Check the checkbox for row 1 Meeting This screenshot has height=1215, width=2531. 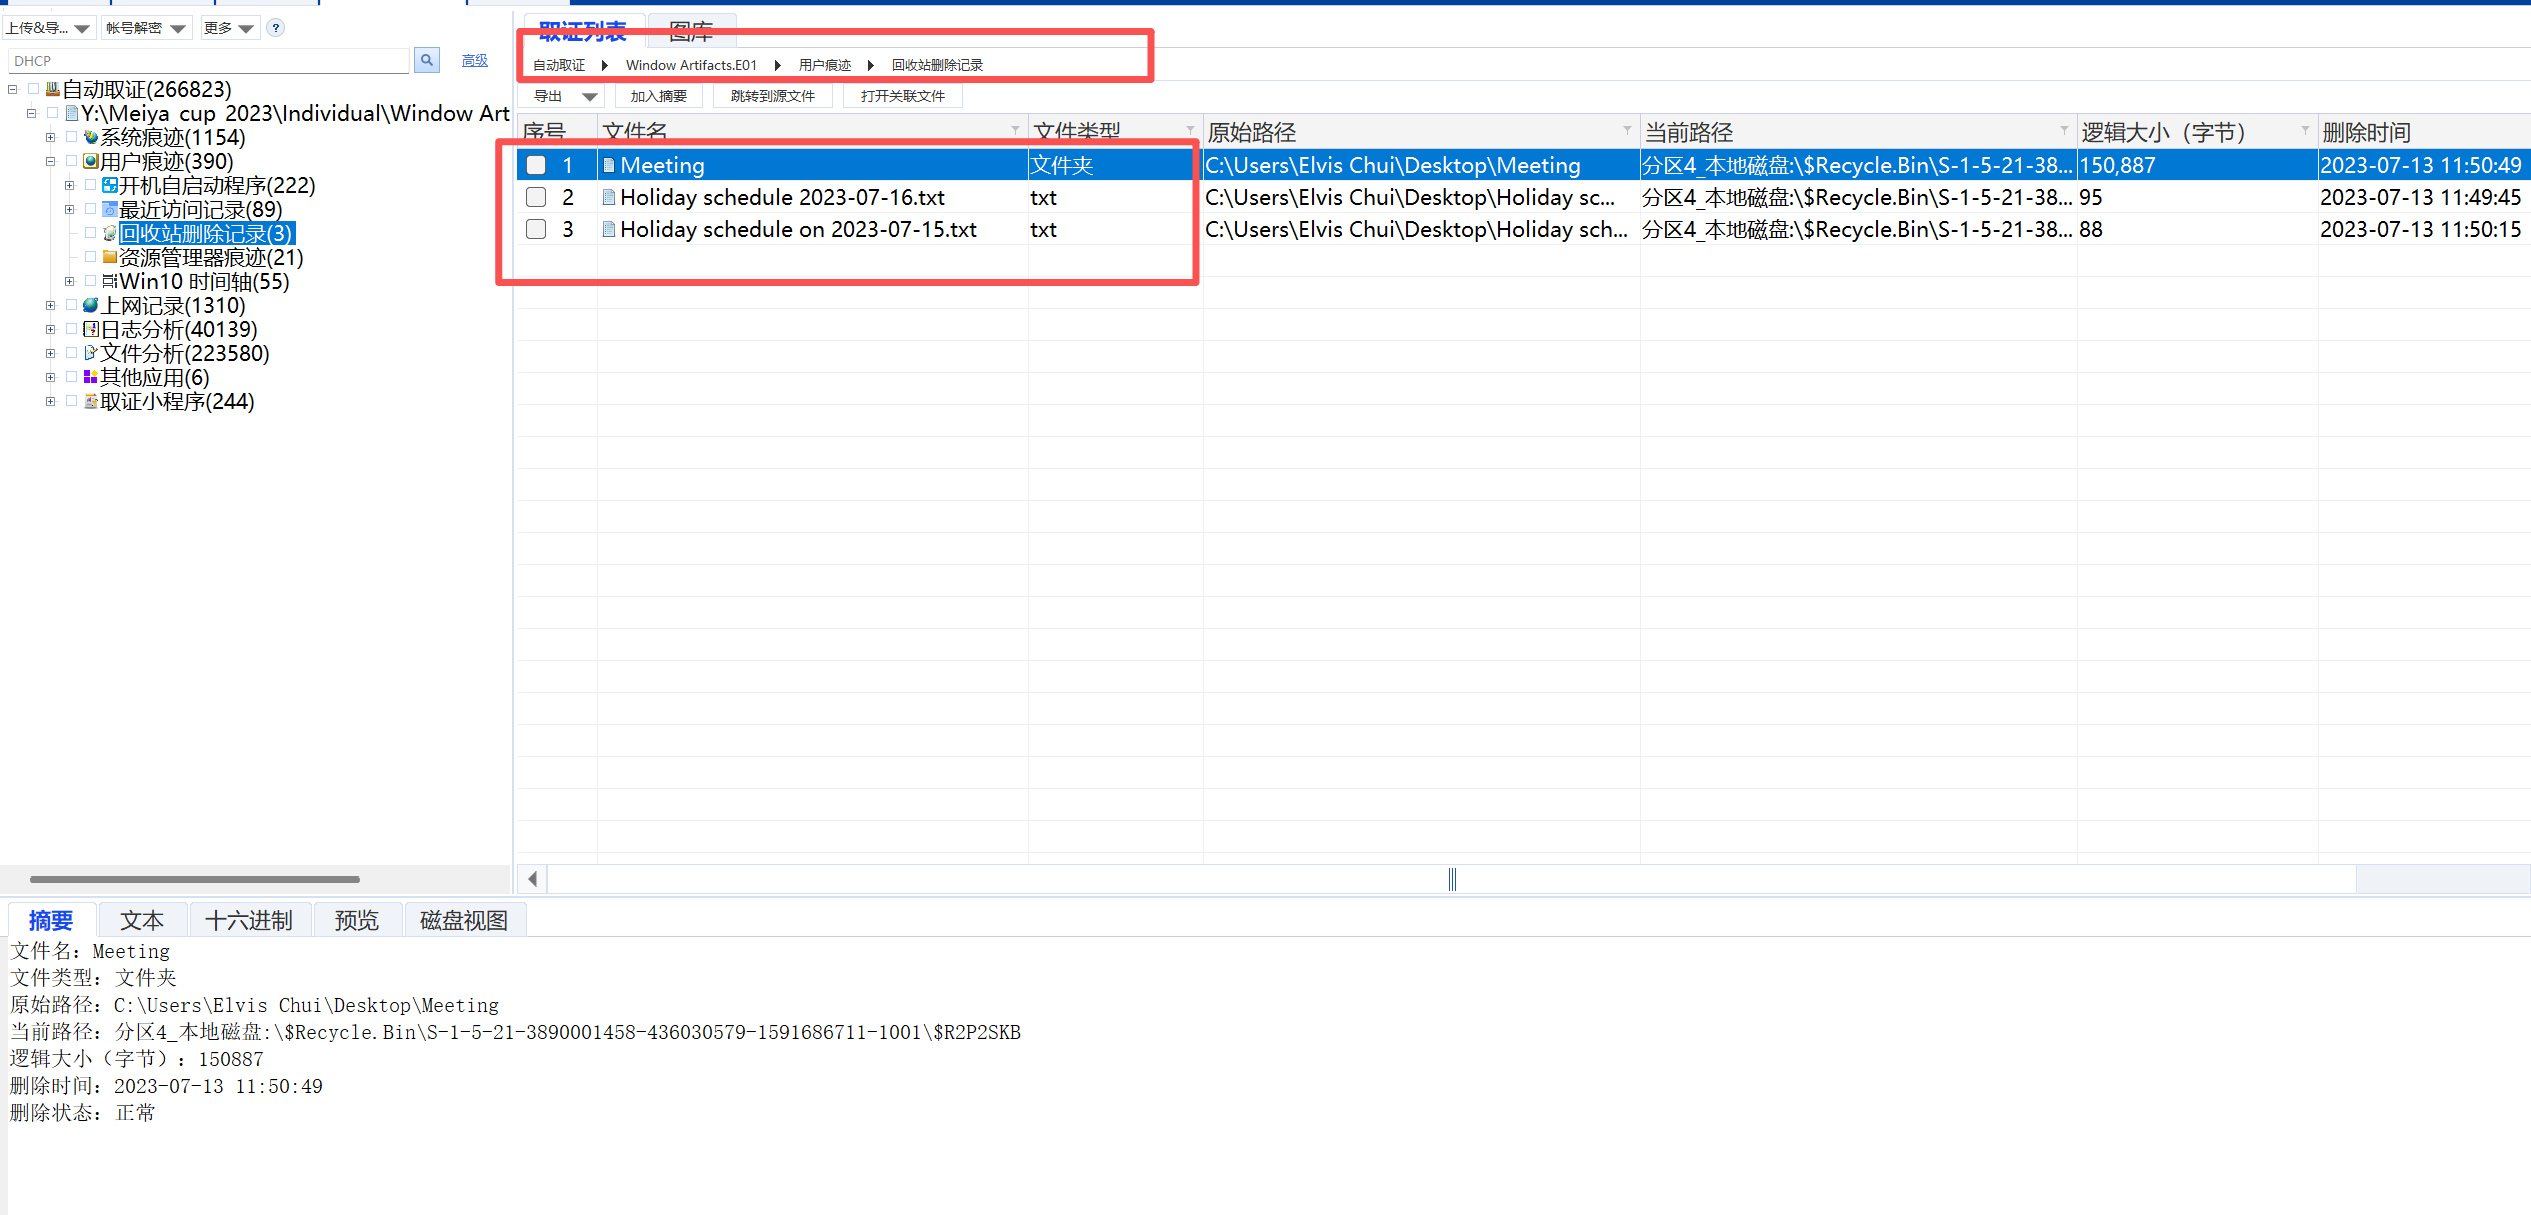[x=537, y=166]
